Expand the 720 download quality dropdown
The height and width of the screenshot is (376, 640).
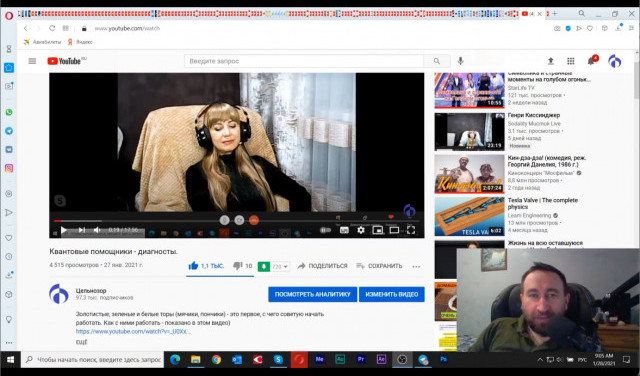(x=280, y=267)
